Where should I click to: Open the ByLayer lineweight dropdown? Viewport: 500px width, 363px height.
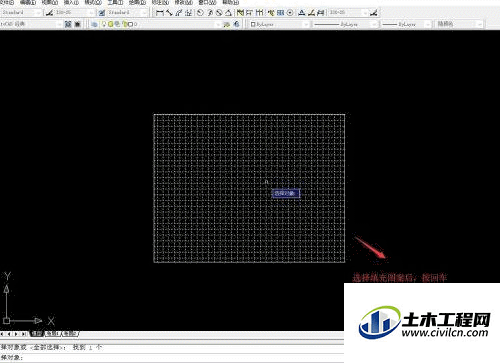point(406,24)
